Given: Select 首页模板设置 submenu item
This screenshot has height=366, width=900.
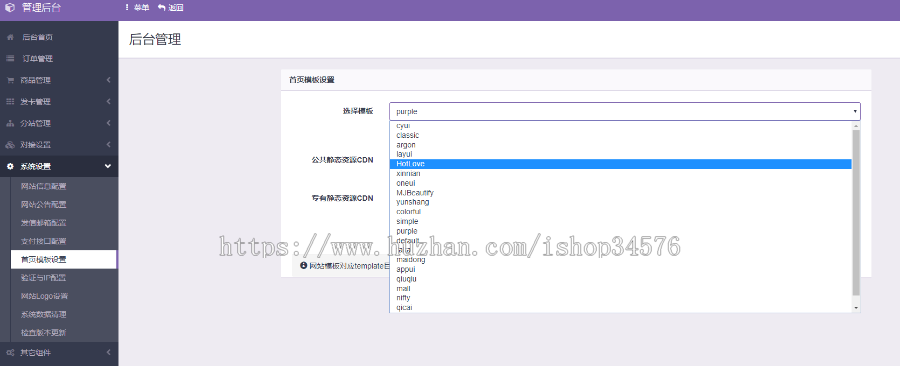Looking at the screenshot, I should [63, 259].
